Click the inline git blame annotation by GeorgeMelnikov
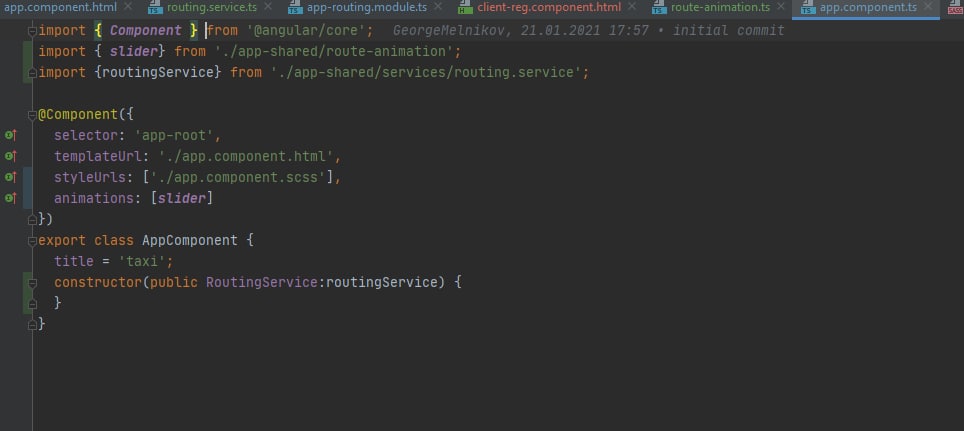 pos(588,30)
